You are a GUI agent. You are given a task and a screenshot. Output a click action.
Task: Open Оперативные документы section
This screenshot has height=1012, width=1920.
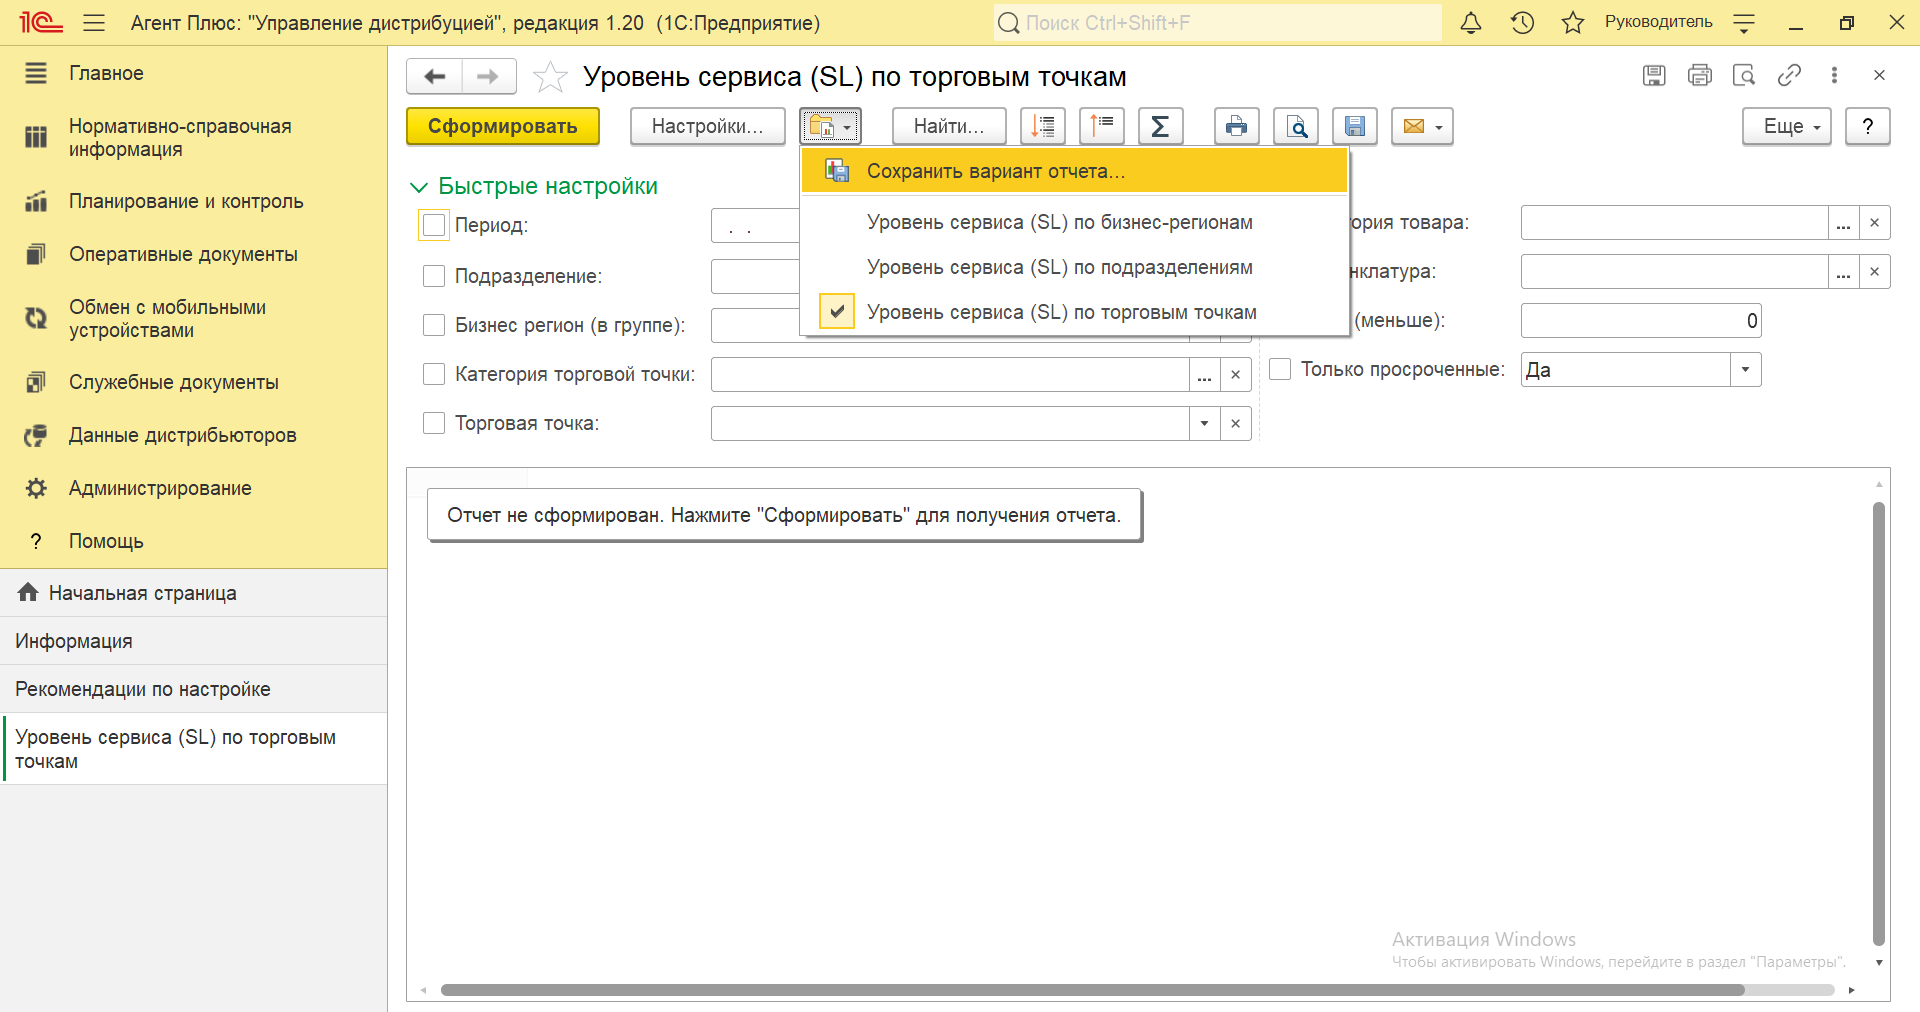(193, 254)
